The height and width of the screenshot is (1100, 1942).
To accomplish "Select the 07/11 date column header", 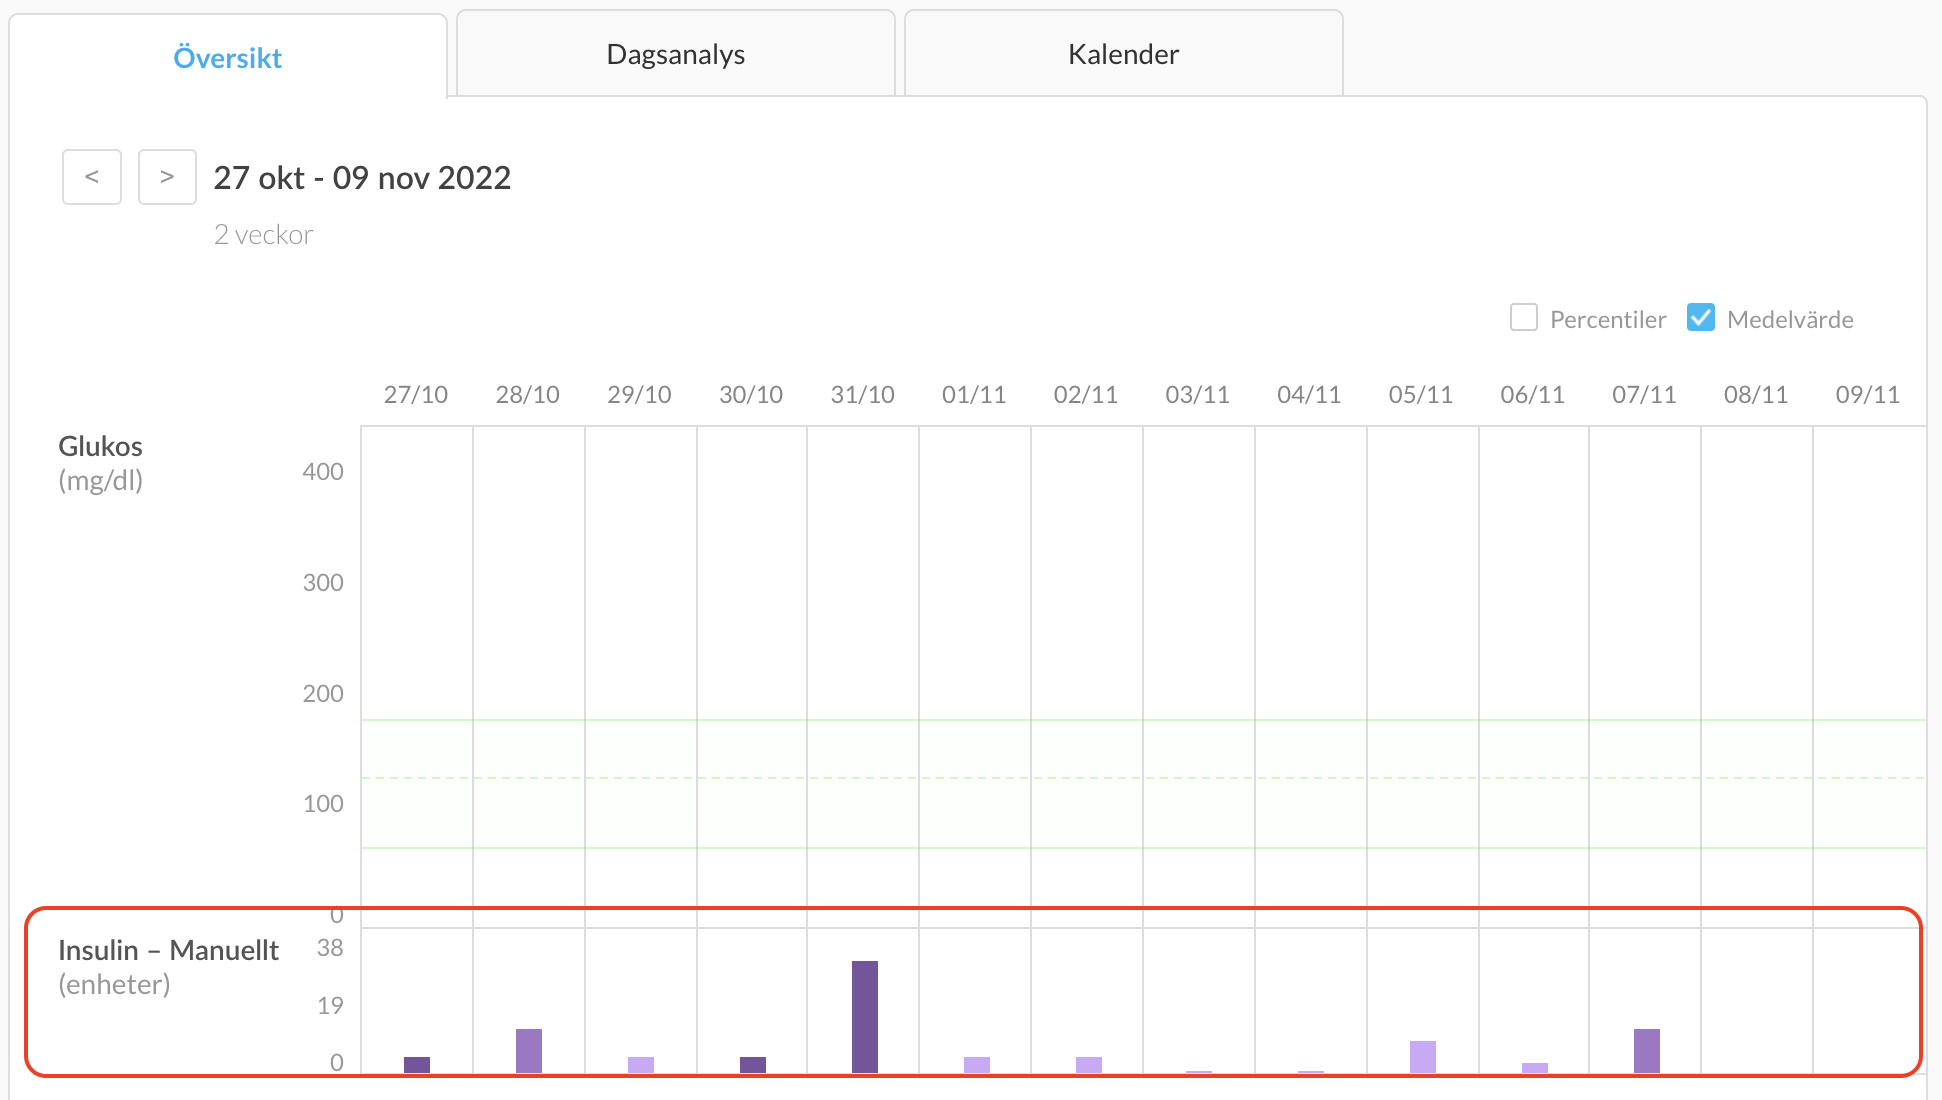I will pos(1644,394).
